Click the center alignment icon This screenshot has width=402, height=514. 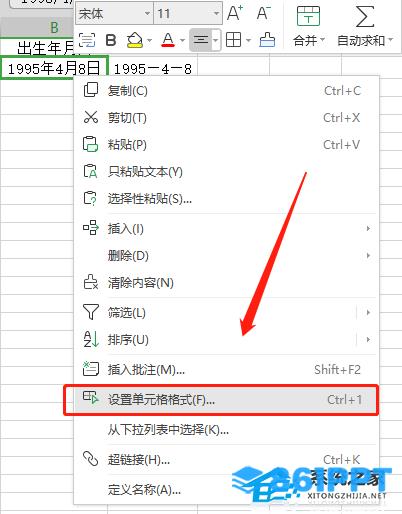[201, 40]
